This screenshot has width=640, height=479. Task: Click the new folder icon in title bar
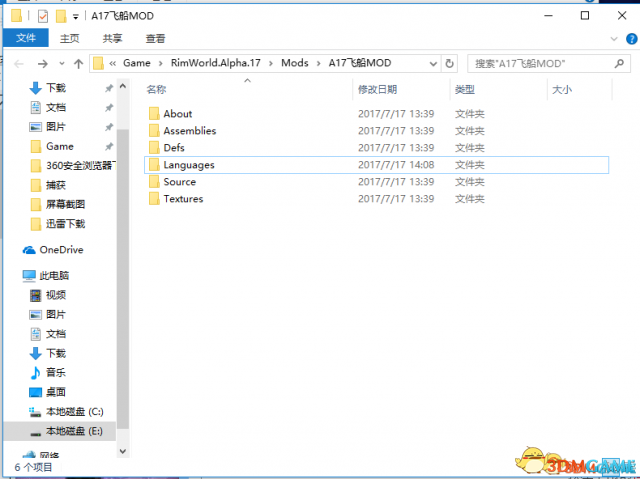[61, 16]
